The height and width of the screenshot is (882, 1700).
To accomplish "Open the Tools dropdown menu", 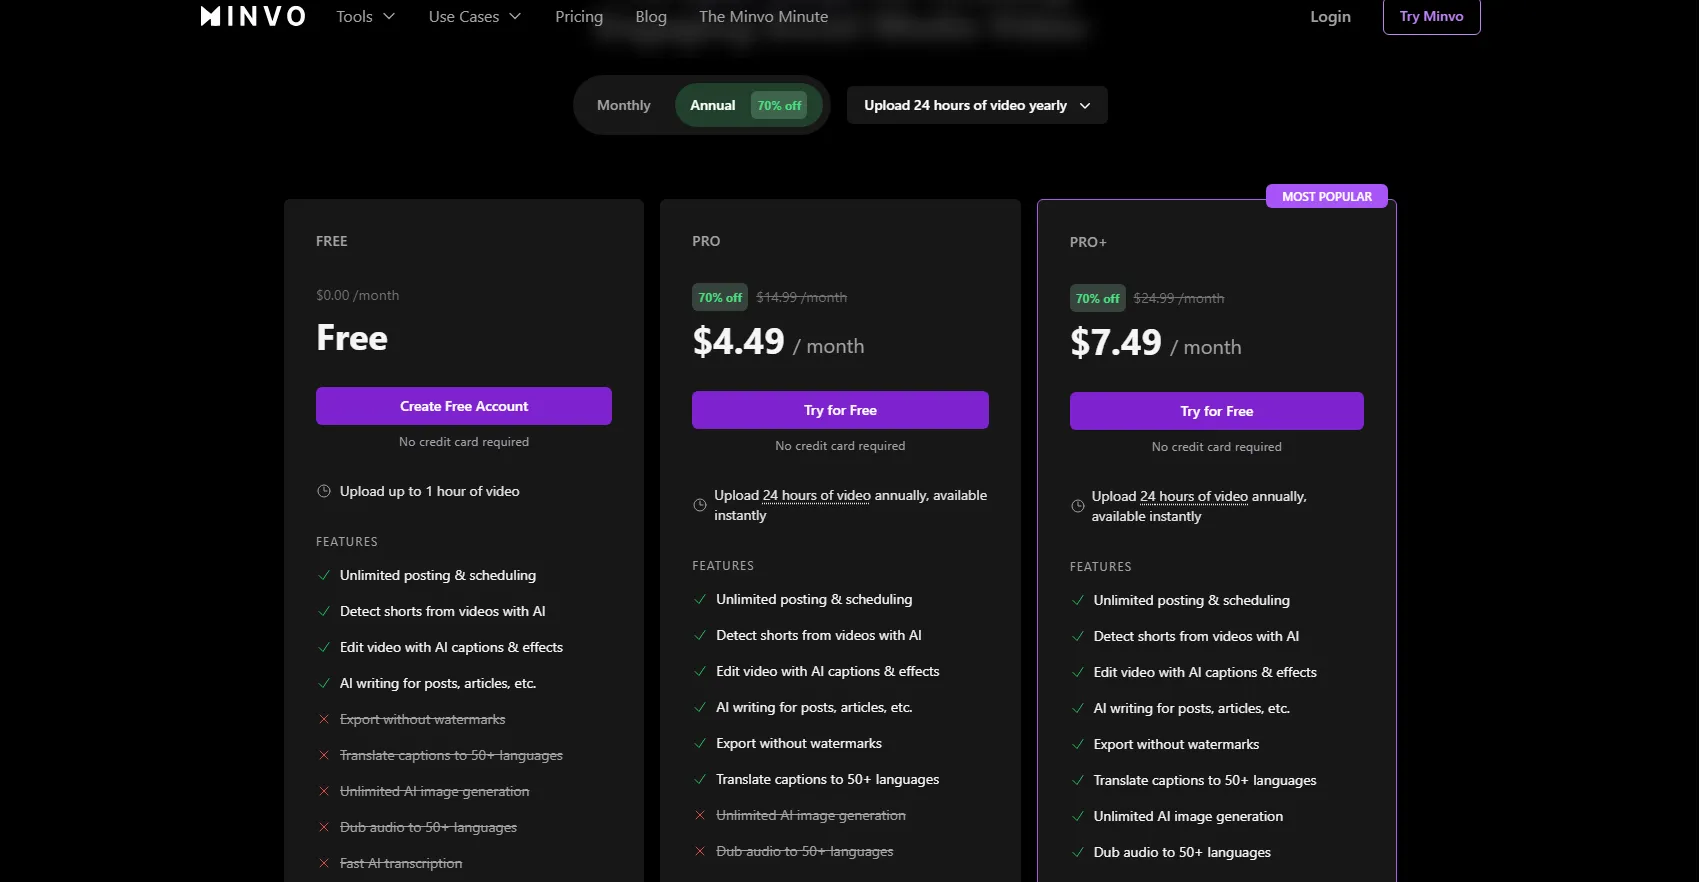I will click(x=365, y=16).
